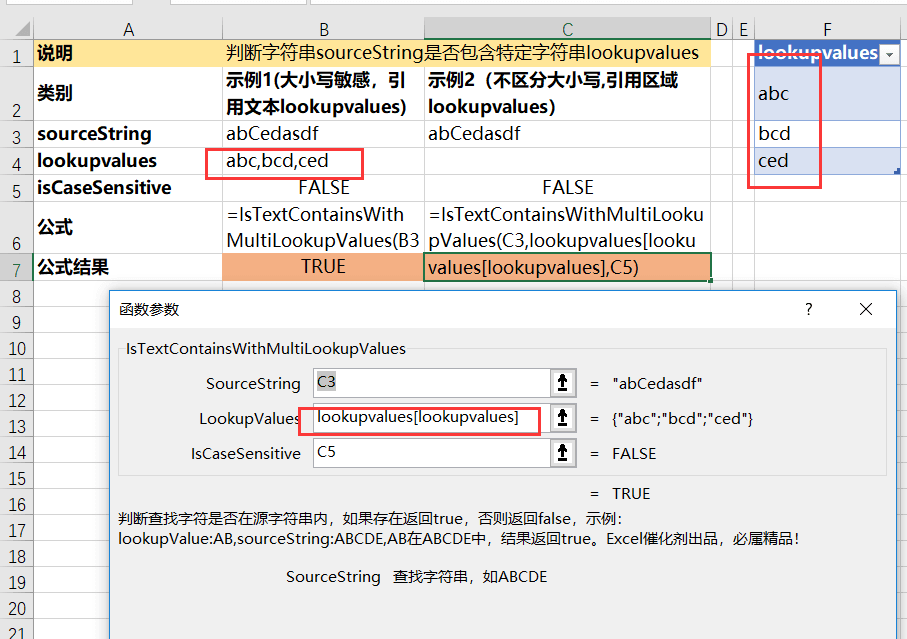Collapse dialog via SourceString range-select button
The image size is (907, 639).
coord(562,383)
